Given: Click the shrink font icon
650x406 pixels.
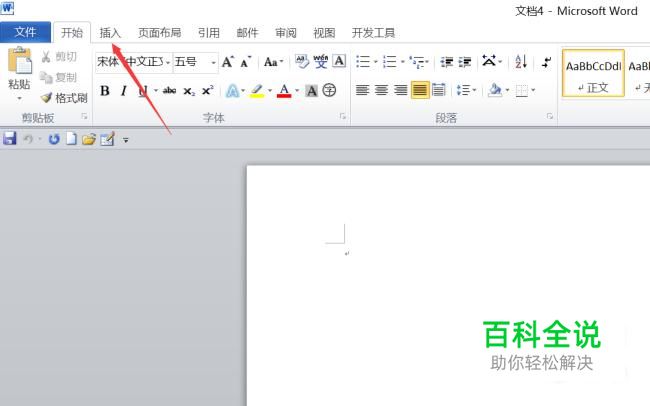Looking at the screenshot, I should tap(246, 62).
